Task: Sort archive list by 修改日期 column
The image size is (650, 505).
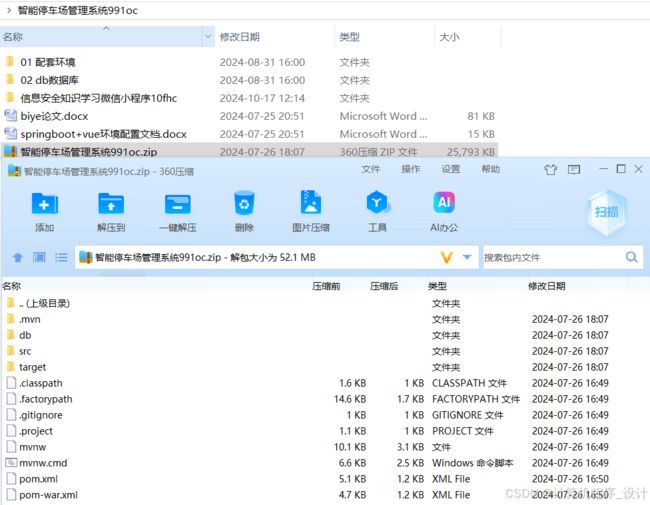Action: tap(546, 286)
